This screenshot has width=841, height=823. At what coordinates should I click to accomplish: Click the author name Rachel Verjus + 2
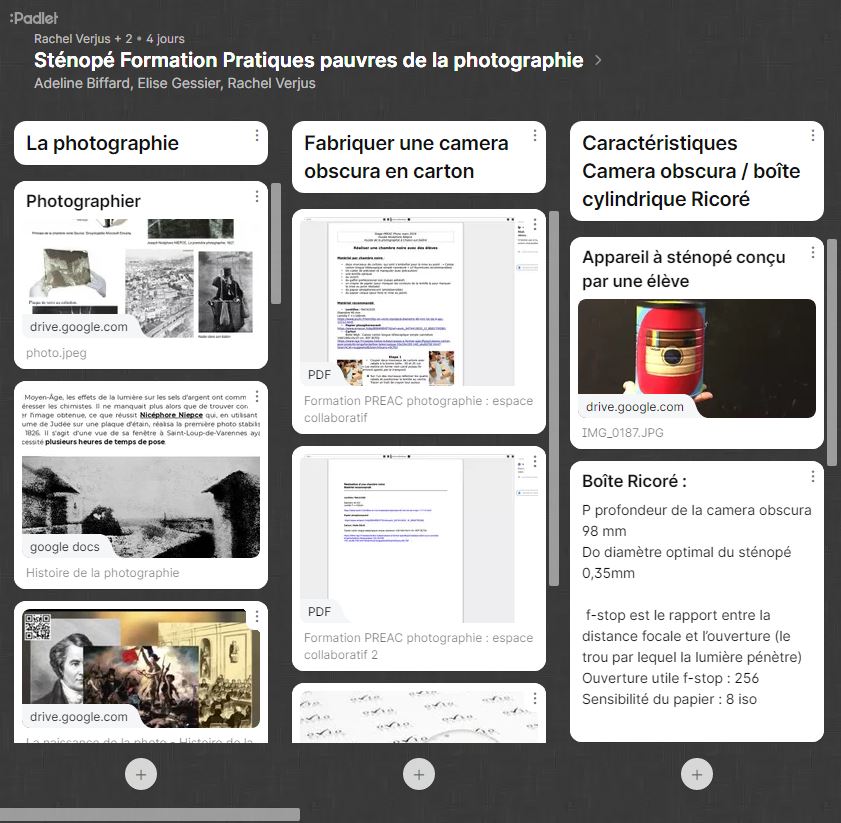click(83, 39)
